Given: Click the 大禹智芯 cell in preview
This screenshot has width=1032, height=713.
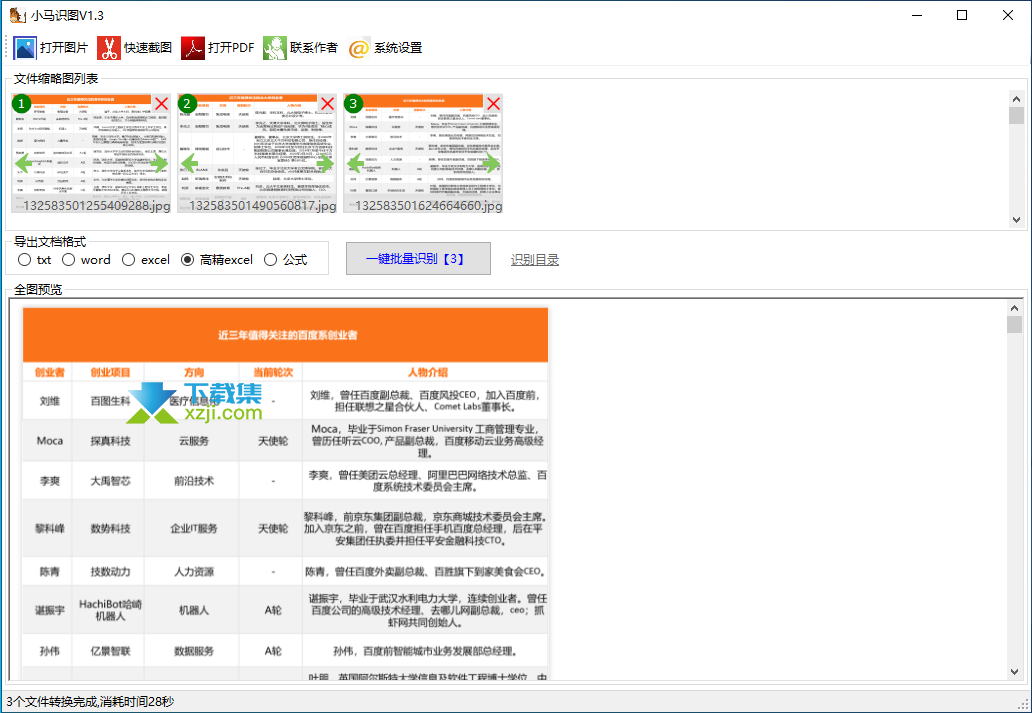Looking at the screenshot, I should click(x=110, y=481).
